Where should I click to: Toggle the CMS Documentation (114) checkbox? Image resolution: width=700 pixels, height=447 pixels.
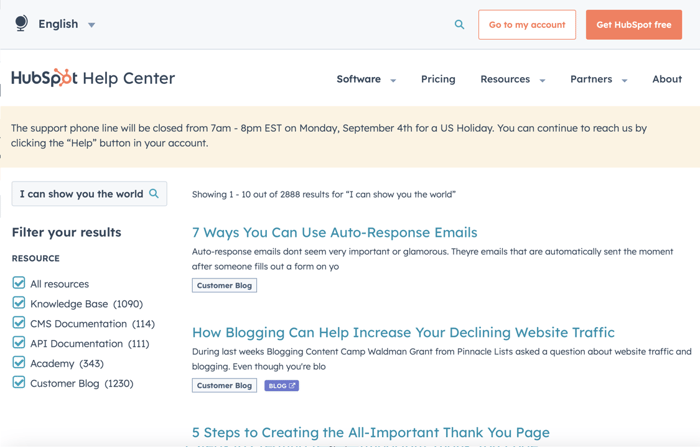coord(19,322)
